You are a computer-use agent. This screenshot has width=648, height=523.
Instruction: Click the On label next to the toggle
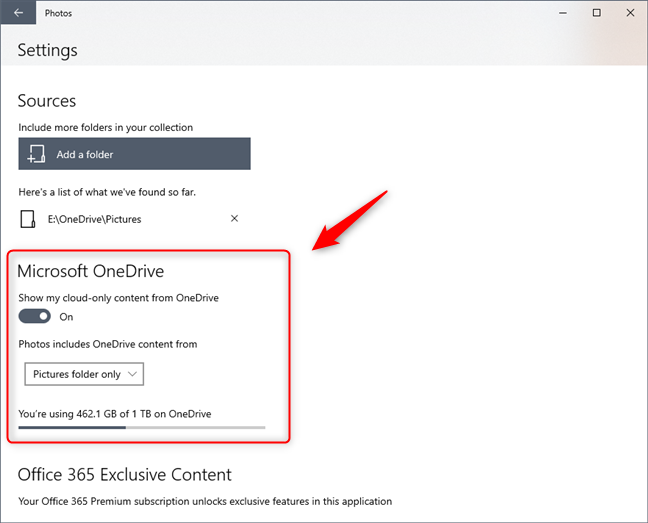tap(66, 317)
